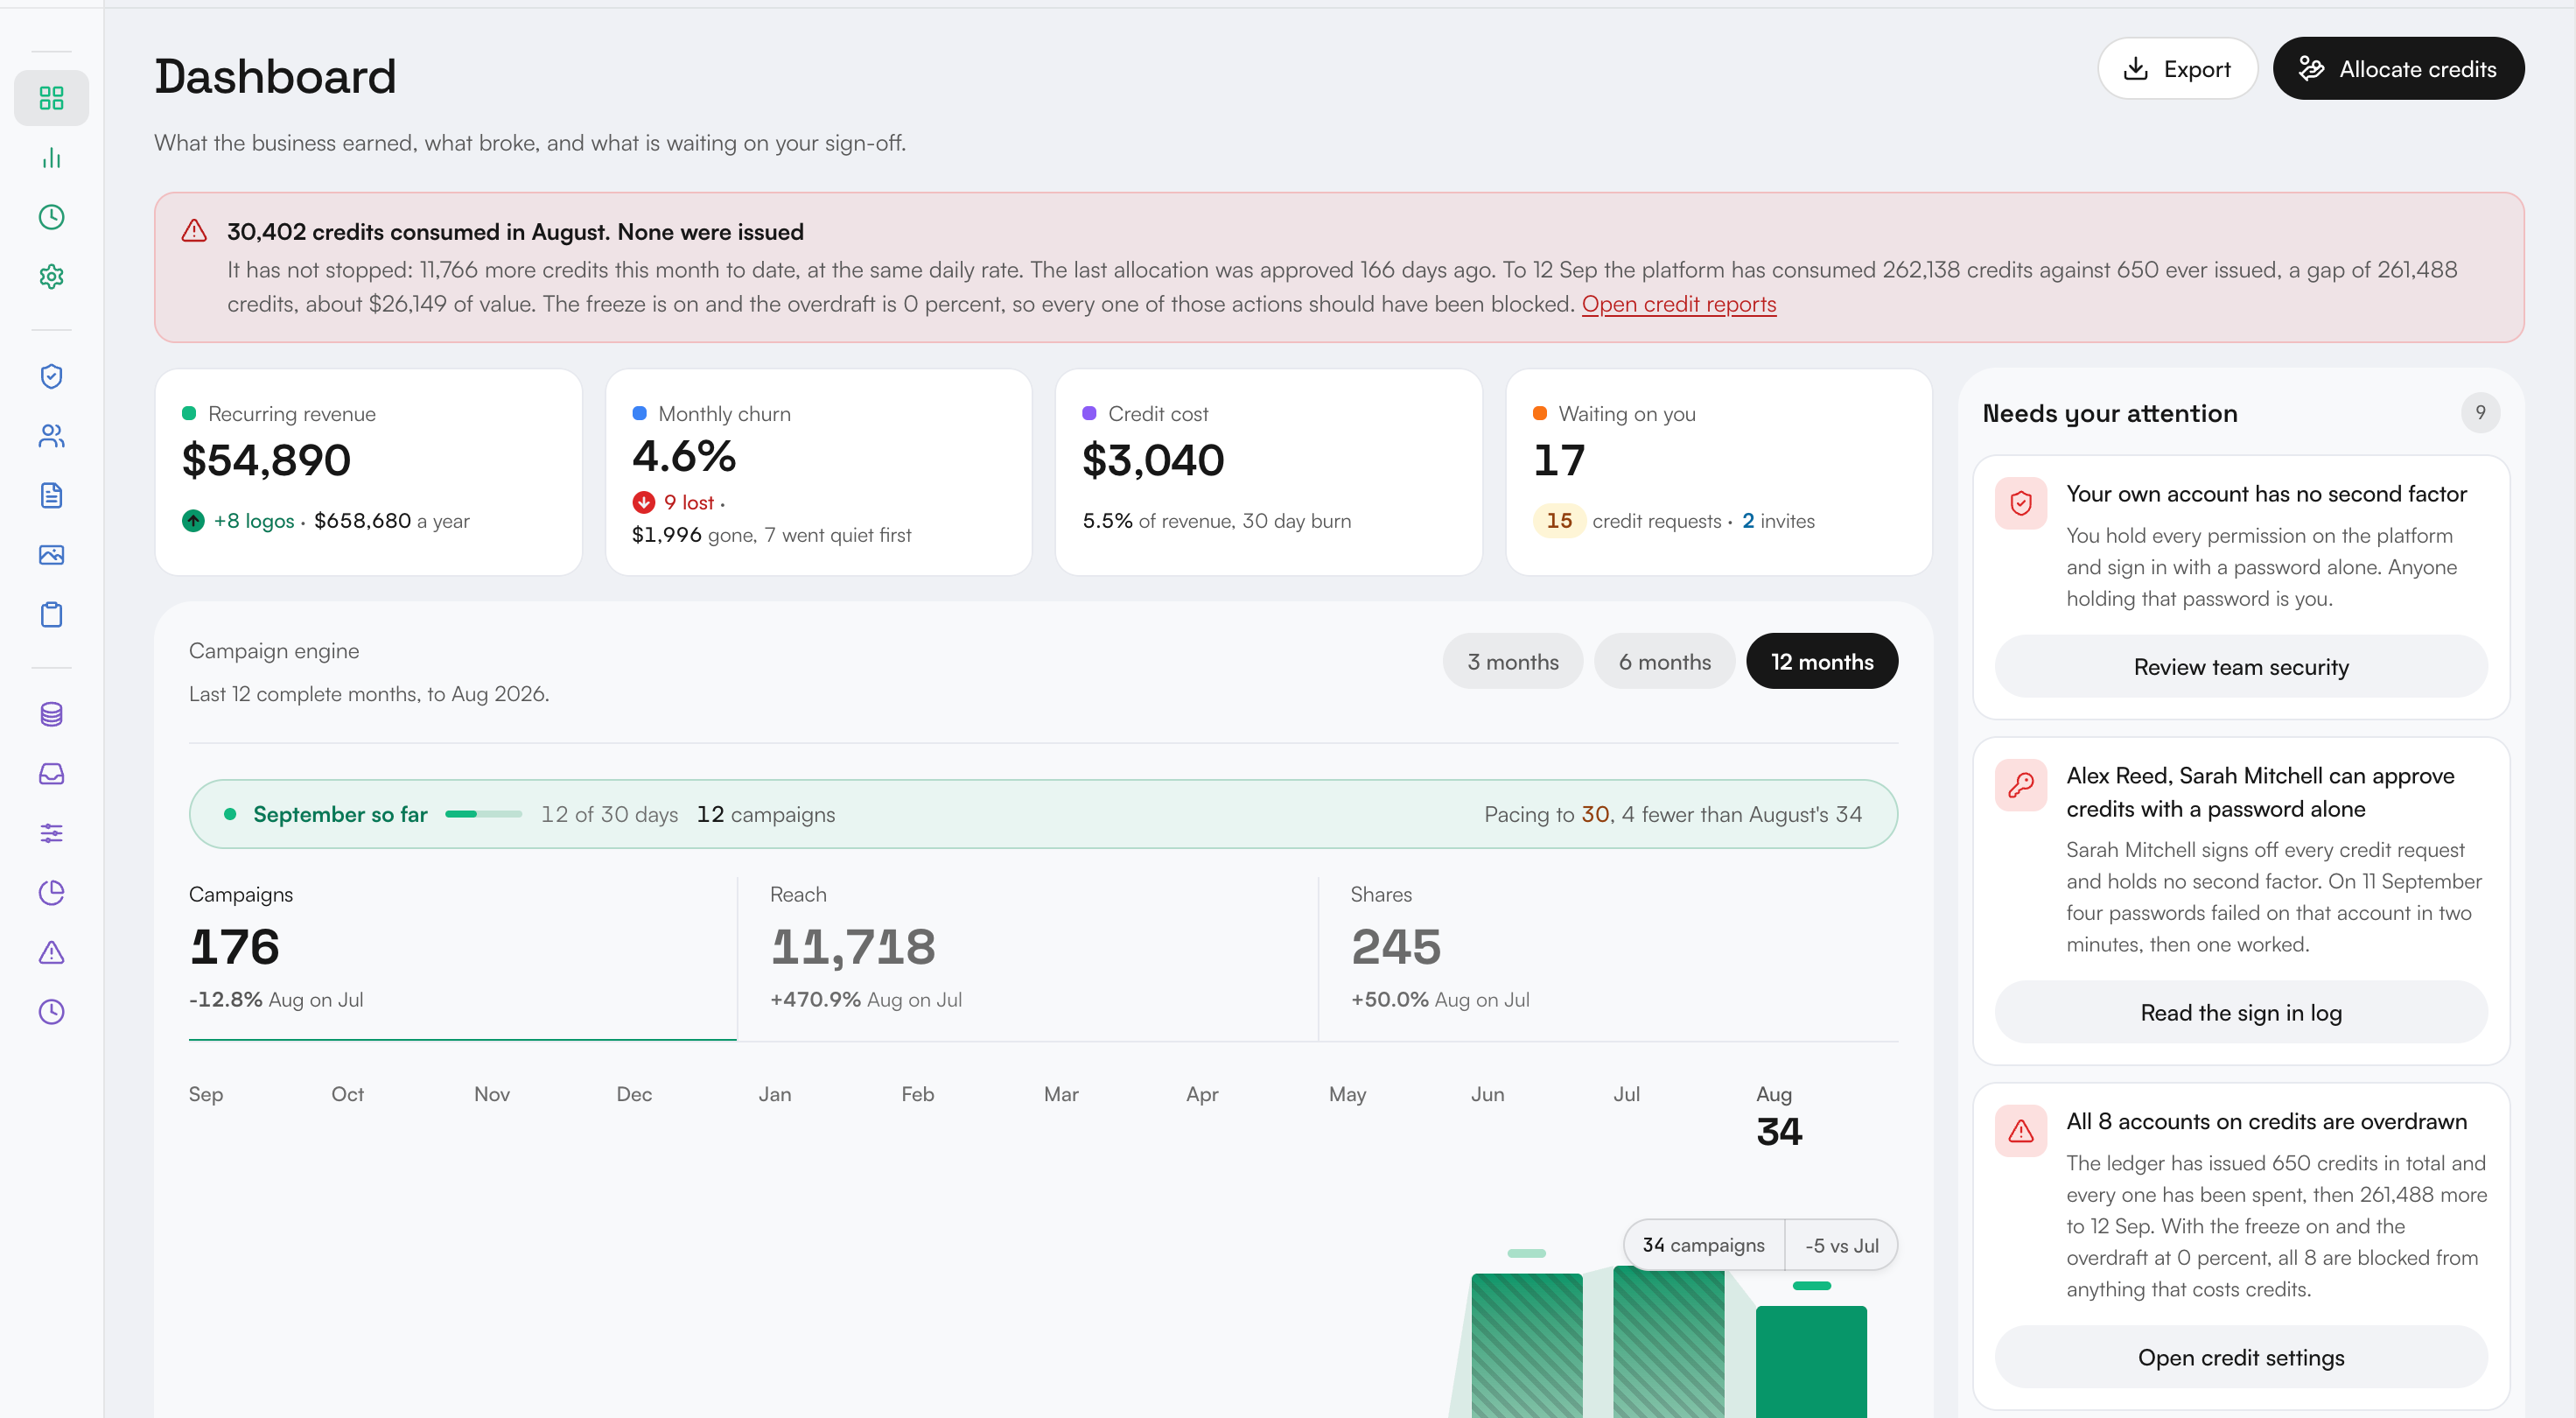Screen dimensions: 2576x1418
Task: Click the '34 campaigns' chart tooltip
Action: (x=1703, y=1245)
